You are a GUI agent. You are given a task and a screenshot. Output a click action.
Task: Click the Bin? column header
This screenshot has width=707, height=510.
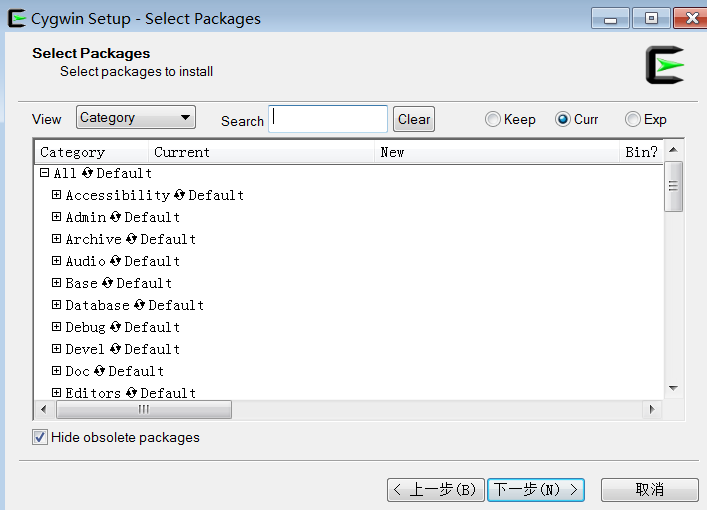(x=641, y=152)
